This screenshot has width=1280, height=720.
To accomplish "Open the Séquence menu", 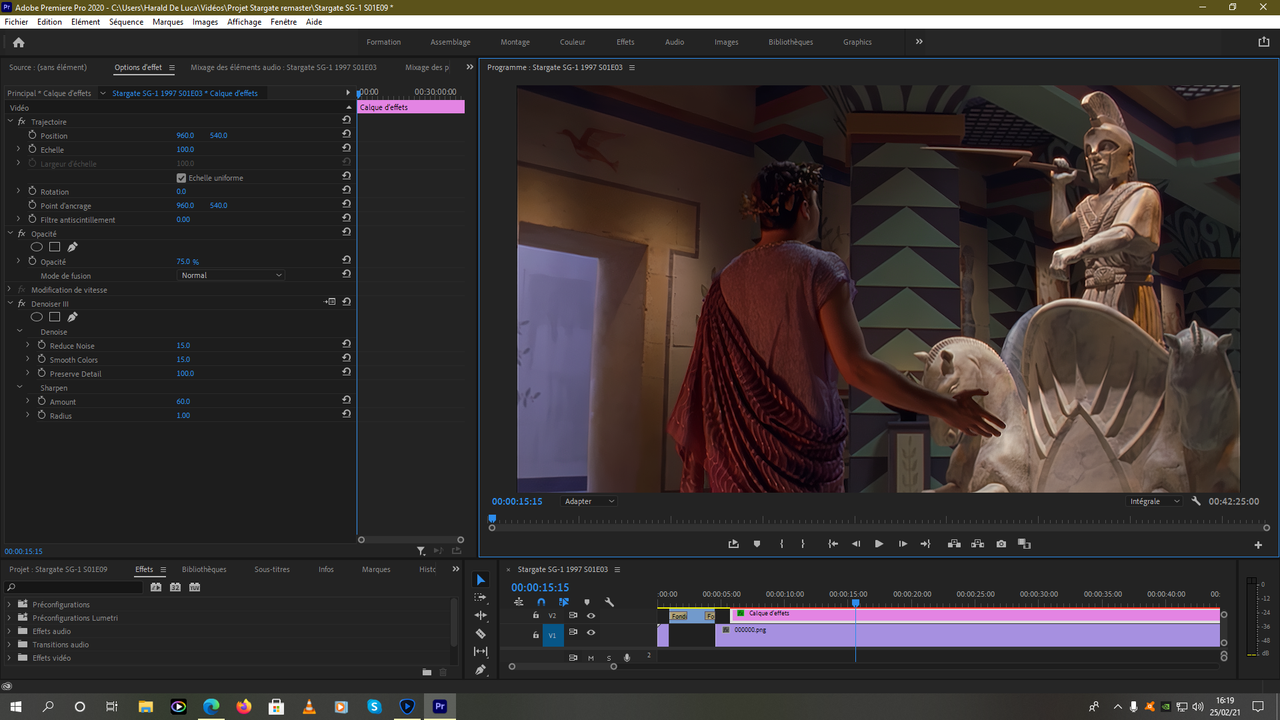I will click(126, 22).
